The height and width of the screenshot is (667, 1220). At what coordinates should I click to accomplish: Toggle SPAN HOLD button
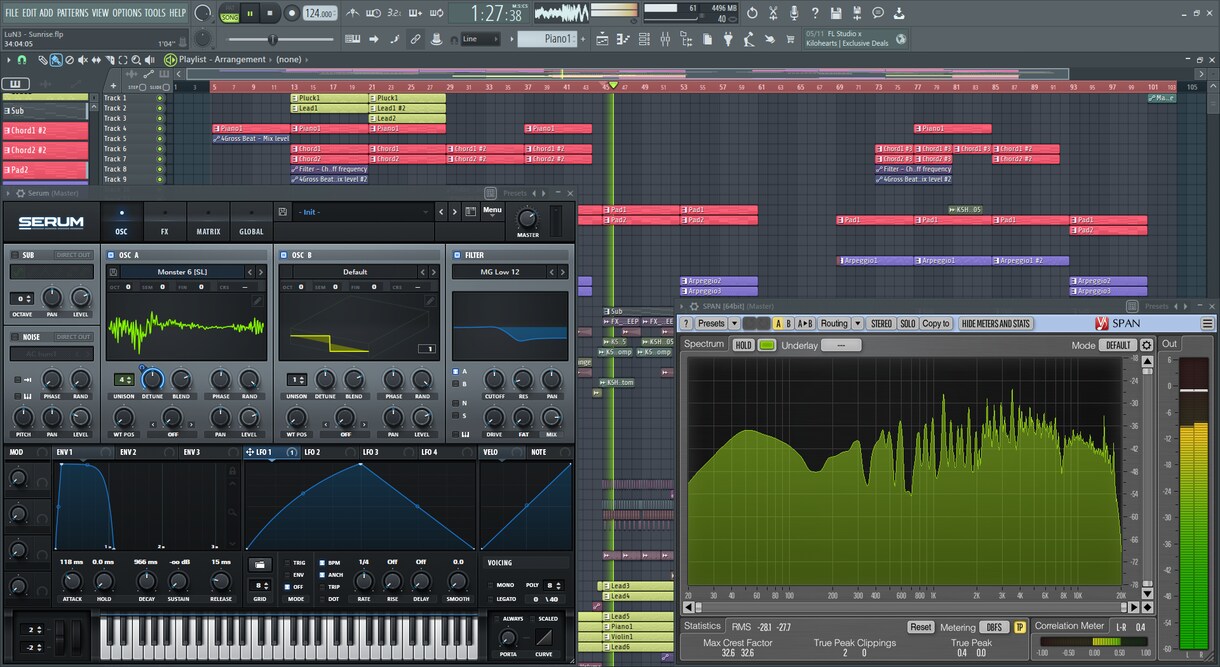click(x=743, y=345)
